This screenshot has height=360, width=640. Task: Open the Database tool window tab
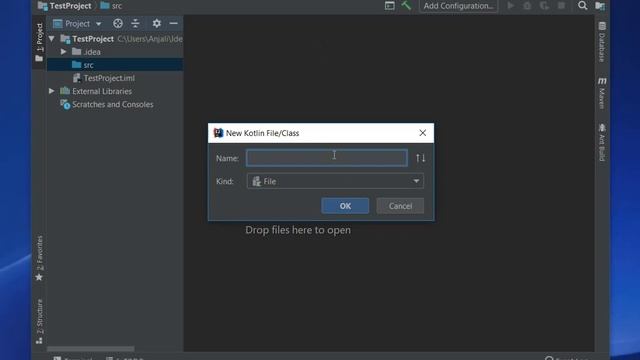(x=602, y=42)
